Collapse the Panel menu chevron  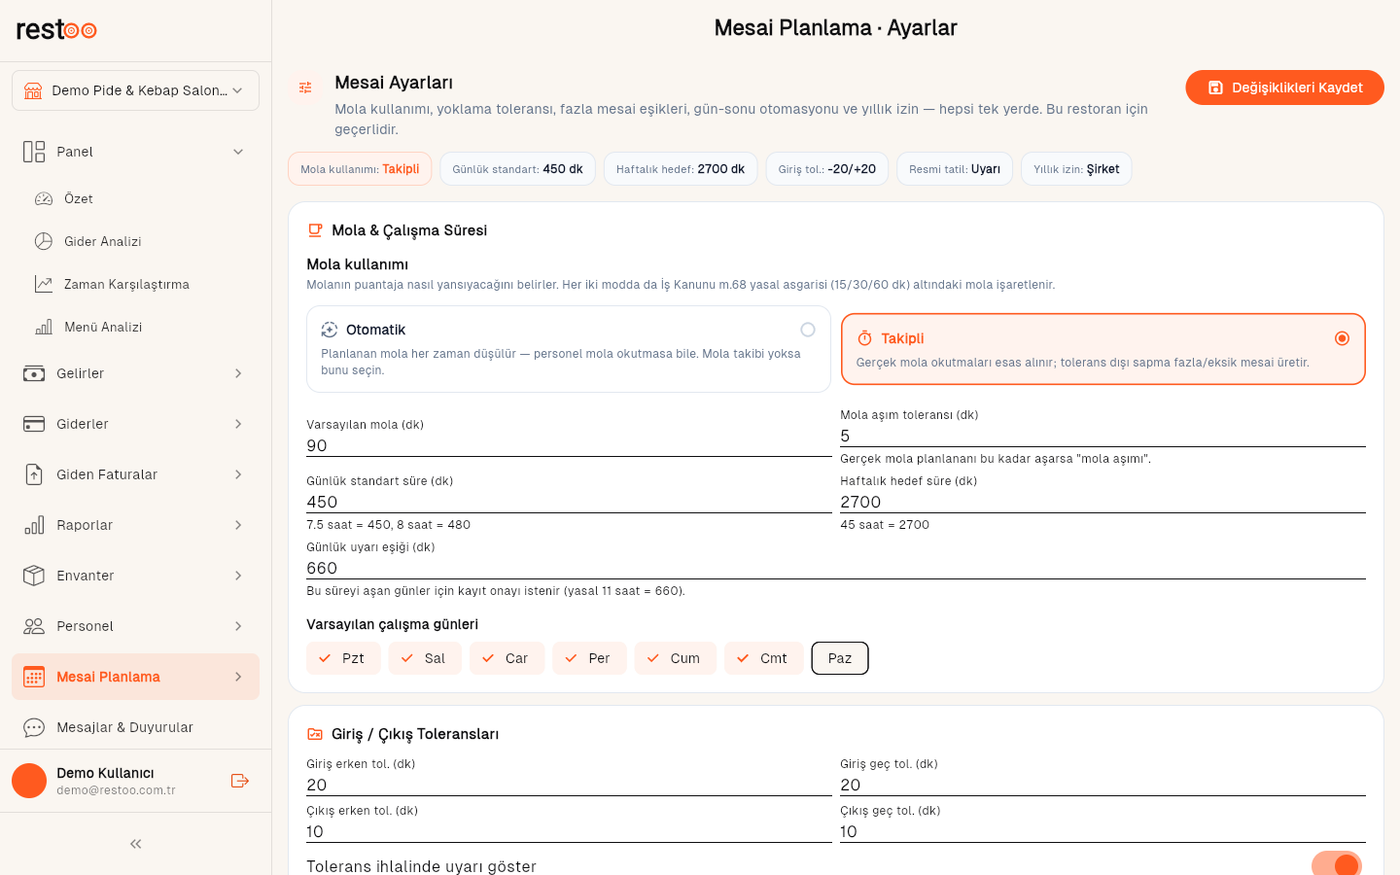(x=238, y=152)
